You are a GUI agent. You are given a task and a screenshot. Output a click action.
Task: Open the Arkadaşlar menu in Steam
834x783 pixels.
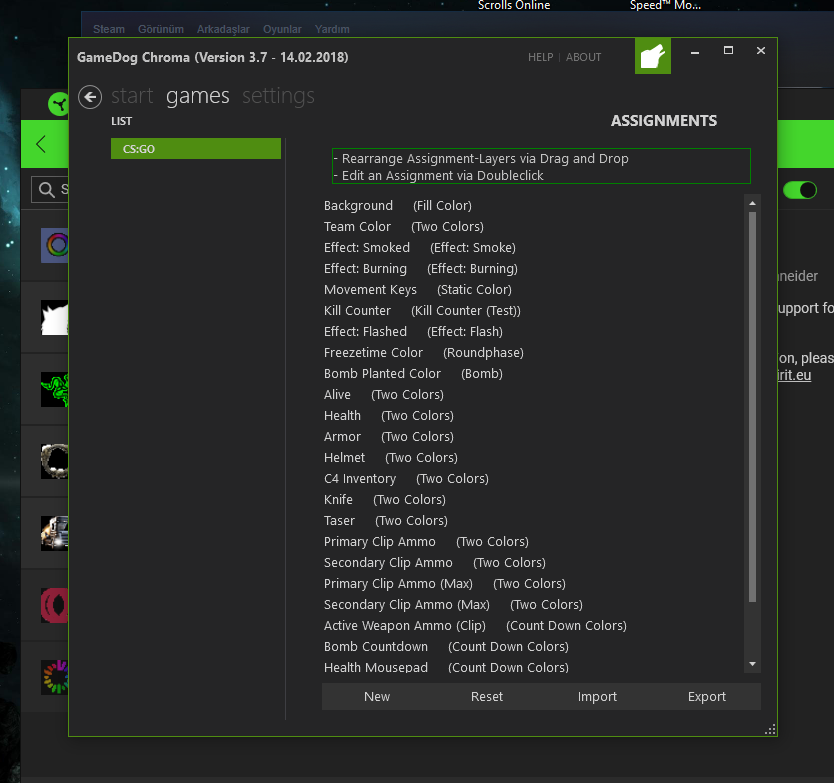point(223,29)
